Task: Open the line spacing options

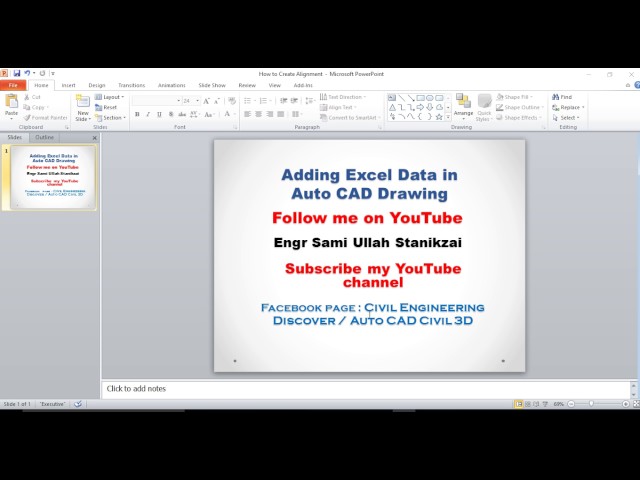Action: click(310, 101)
